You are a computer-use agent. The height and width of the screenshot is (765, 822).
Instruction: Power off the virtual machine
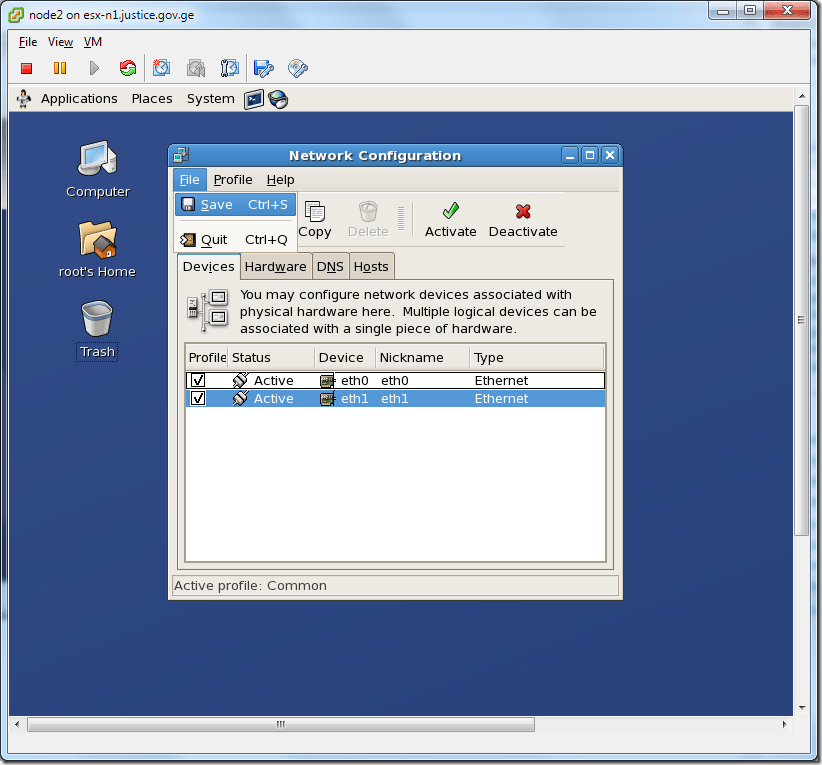coord(26,67)
